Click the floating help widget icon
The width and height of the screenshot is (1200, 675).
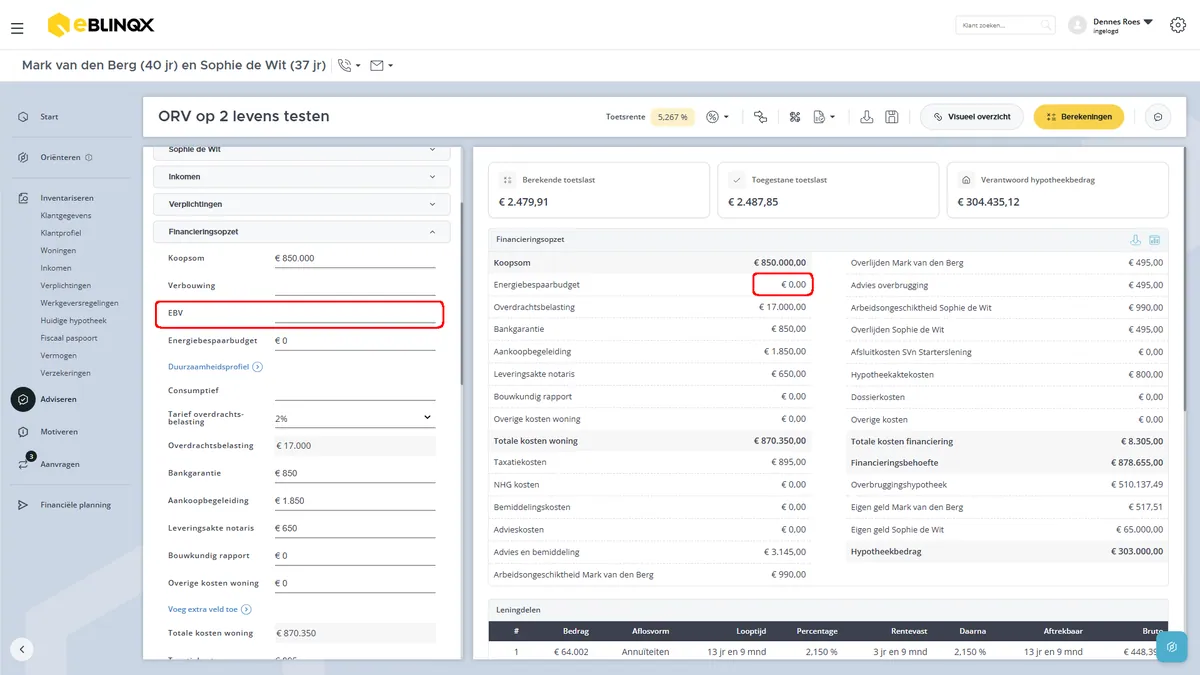[x=1171, y=647]
